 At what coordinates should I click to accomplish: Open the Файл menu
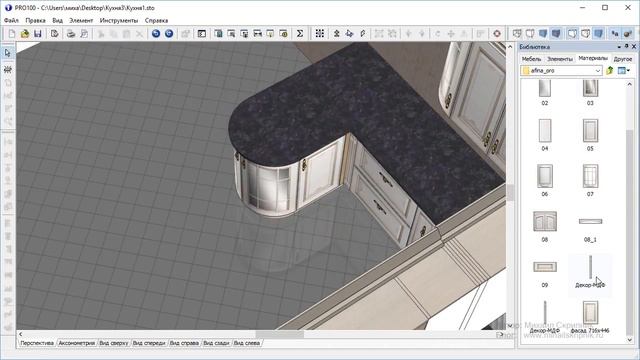(x=11, y=20)
